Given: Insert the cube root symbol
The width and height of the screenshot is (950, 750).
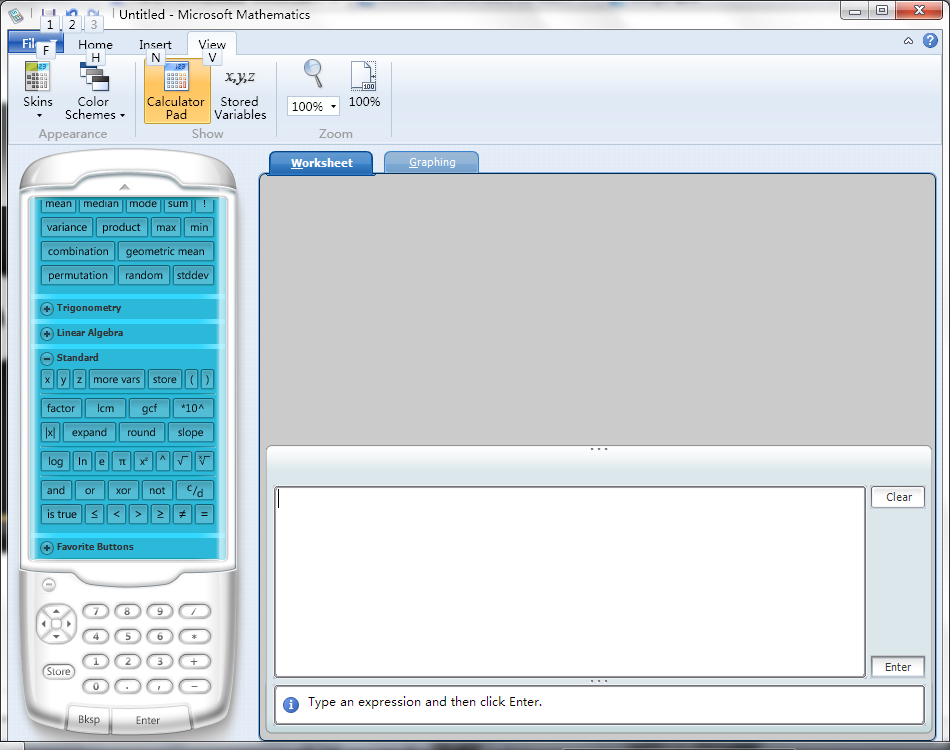Looking at the screenshot, I should [204, 462].
